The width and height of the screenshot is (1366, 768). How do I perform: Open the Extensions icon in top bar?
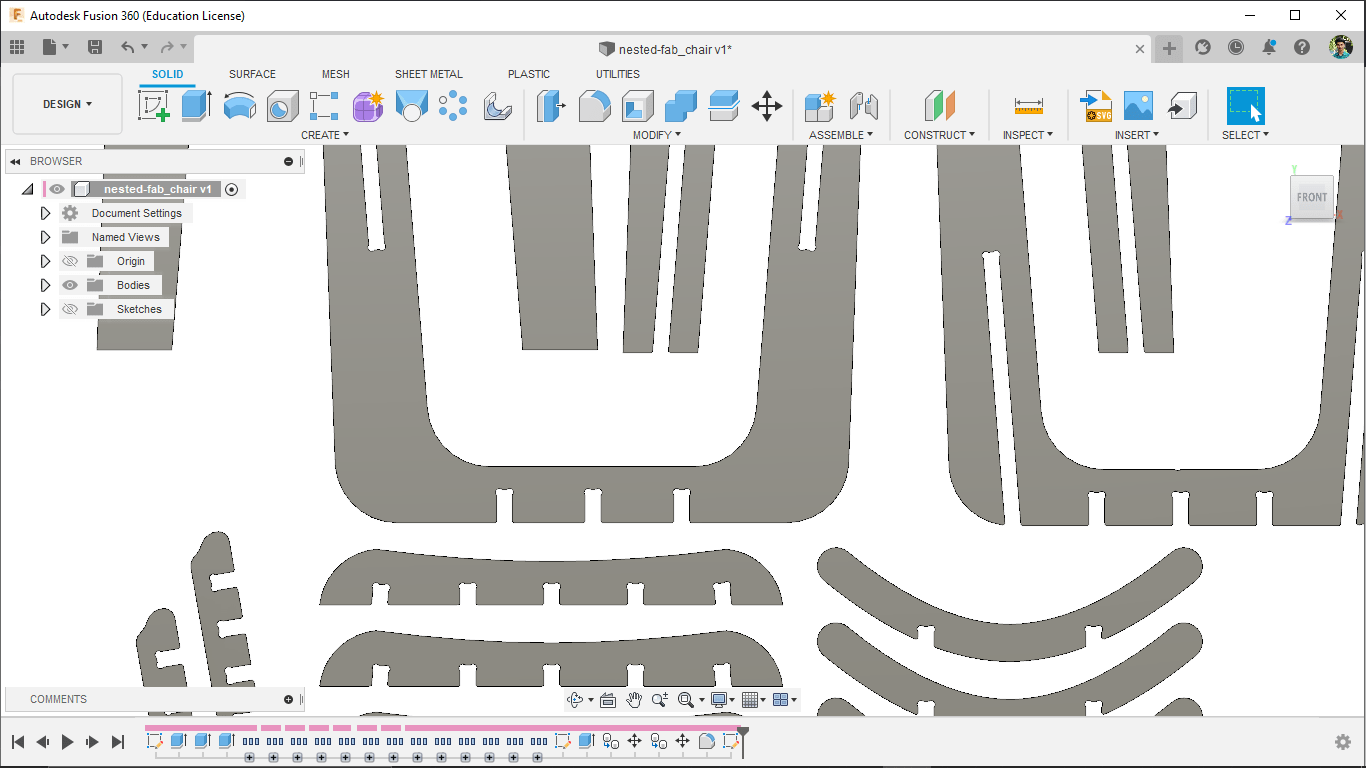(1203, 47)
